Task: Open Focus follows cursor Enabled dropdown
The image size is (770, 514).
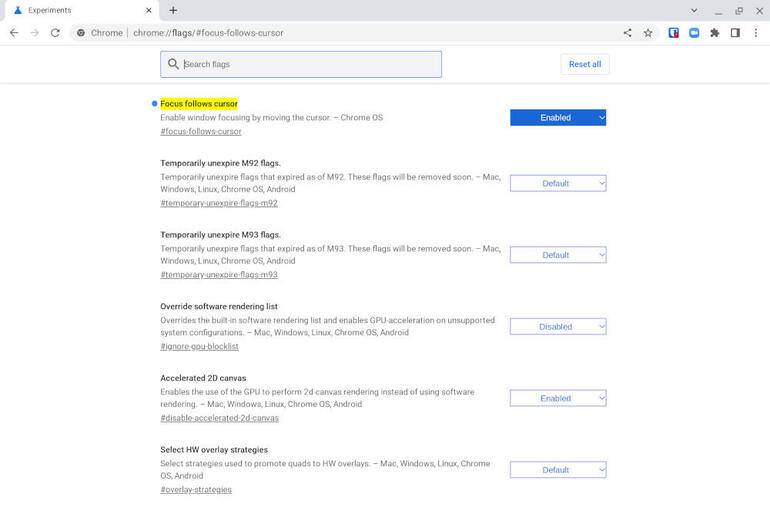Action: coord(558,117)
